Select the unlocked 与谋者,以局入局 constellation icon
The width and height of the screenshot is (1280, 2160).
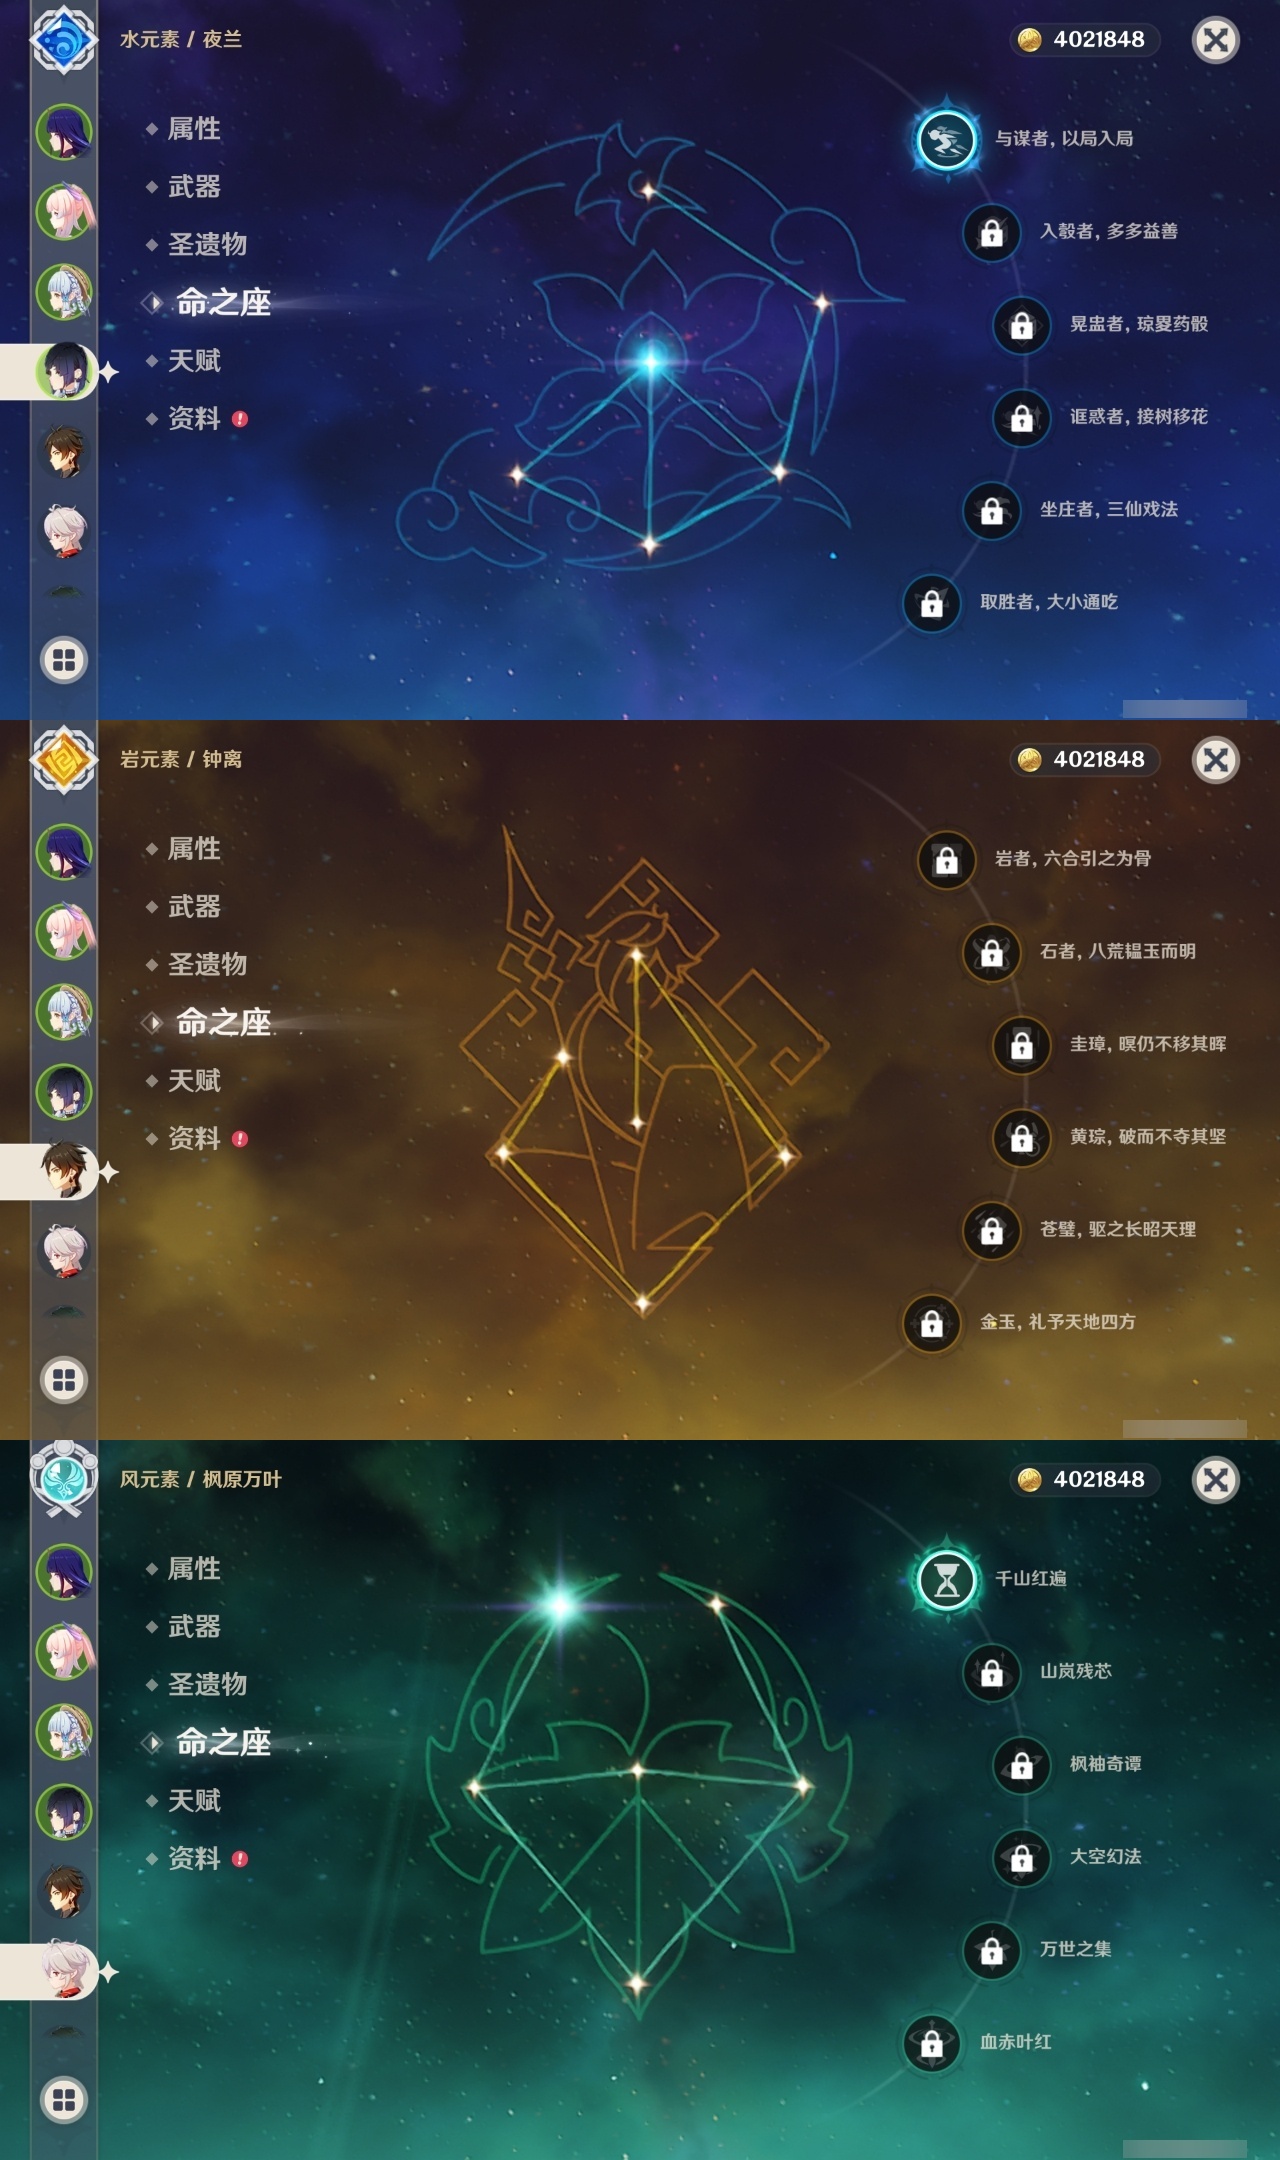coord(946,139)
